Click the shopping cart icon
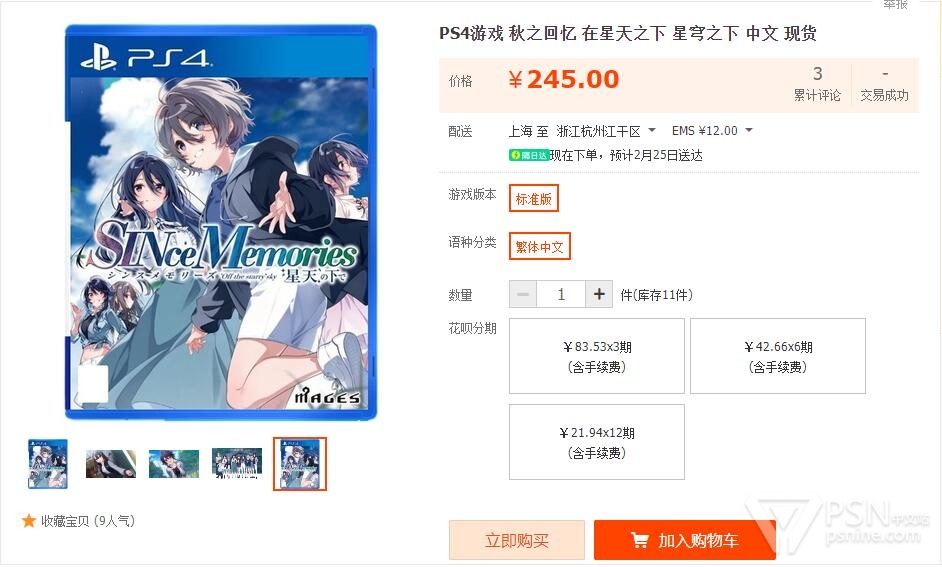 click(640, 541)
